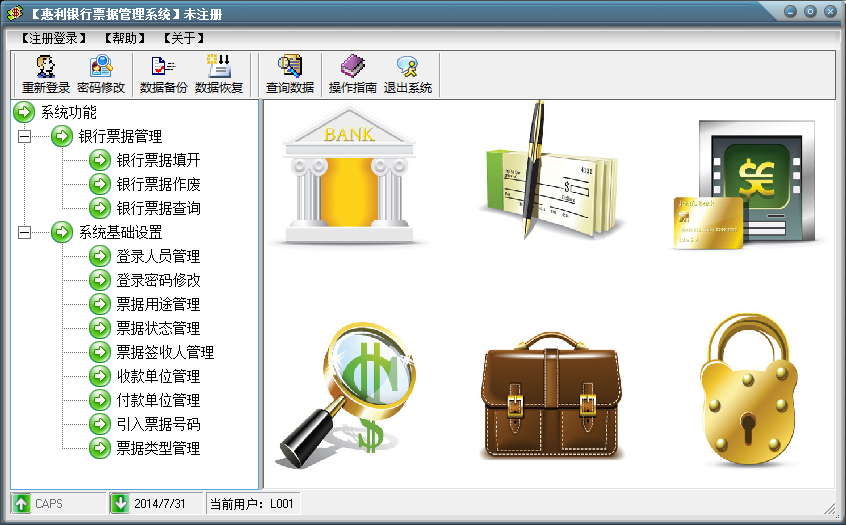The height and width of the screenshot is (525, 846).
Task: Click green arrow icon beside 票据用途管理
Action: (100, 304)
